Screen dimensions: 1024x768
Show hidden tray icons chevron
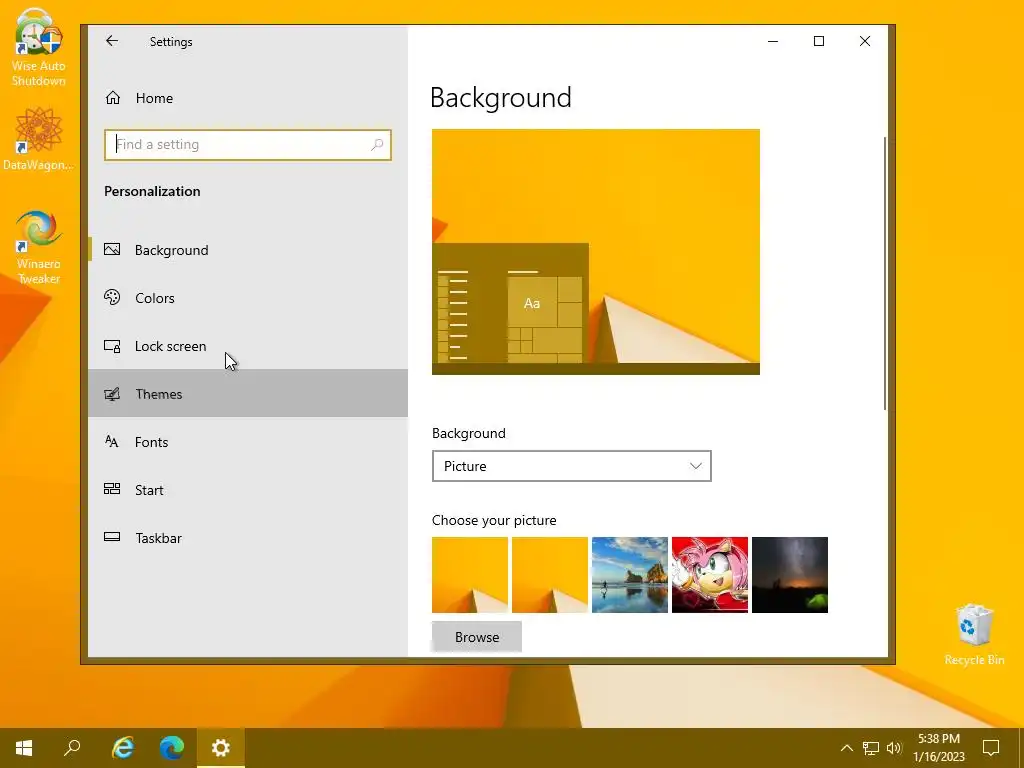coord(846,748)
